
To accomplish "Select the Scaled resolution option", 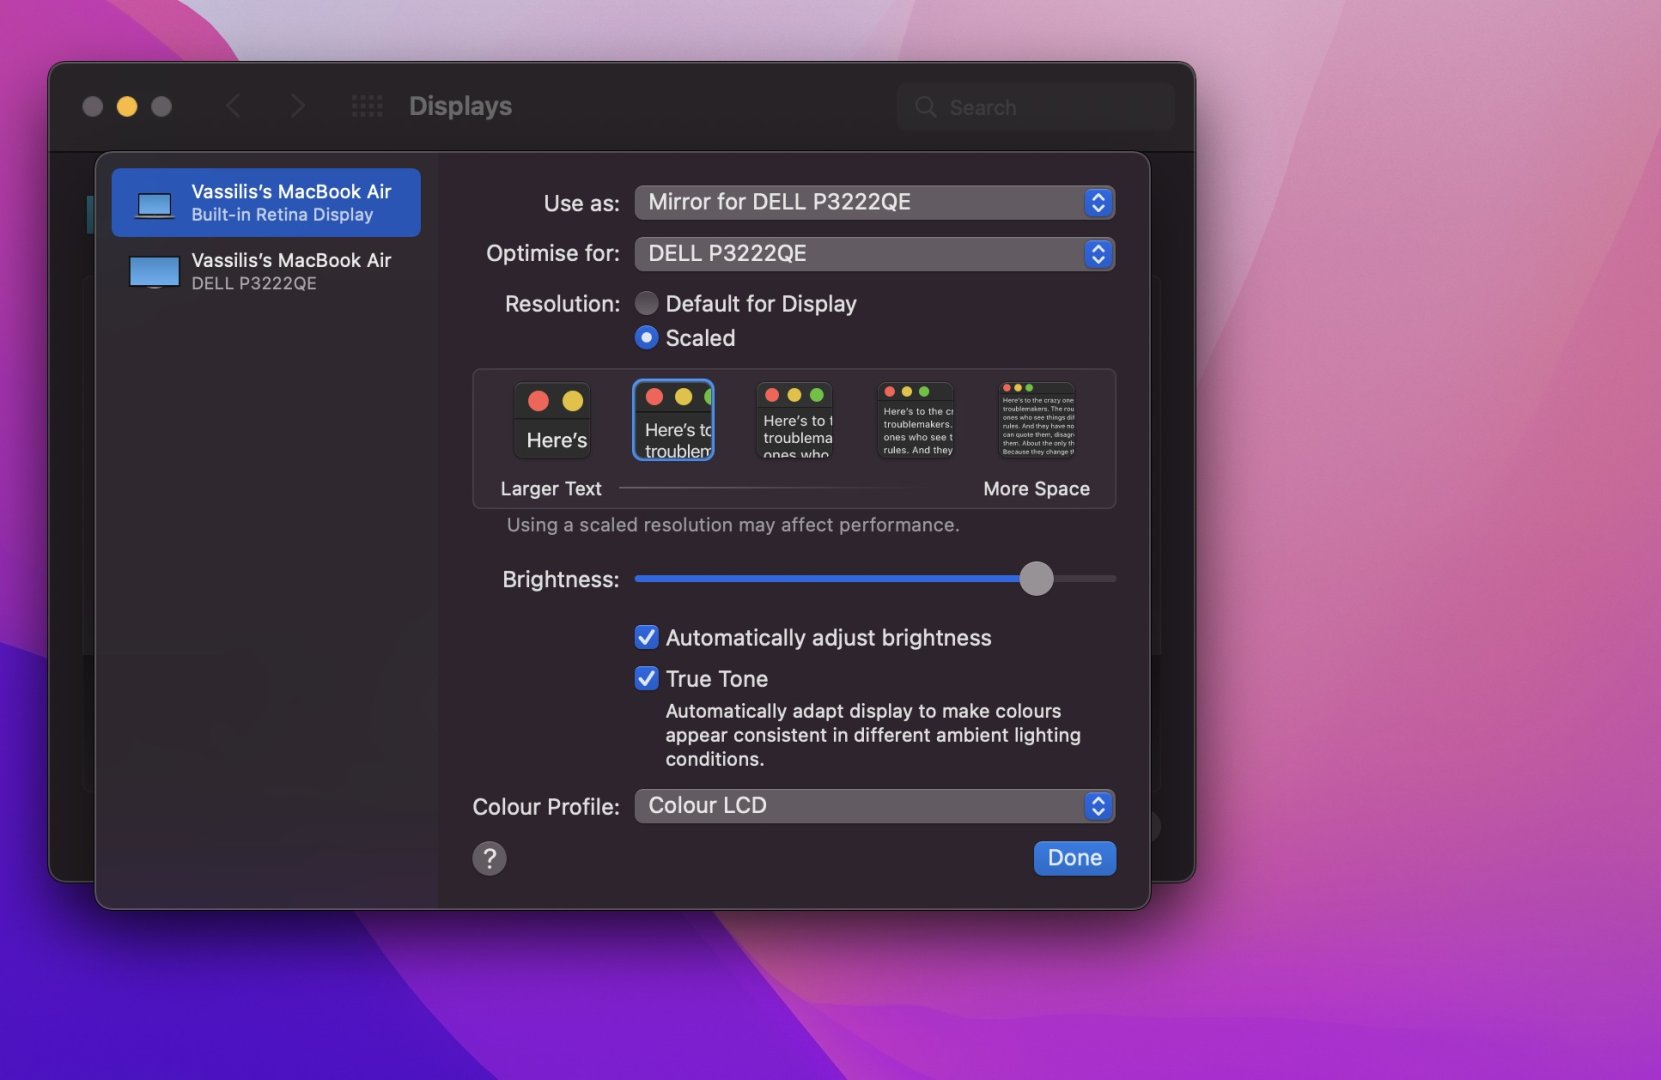I will click(647, 338).
